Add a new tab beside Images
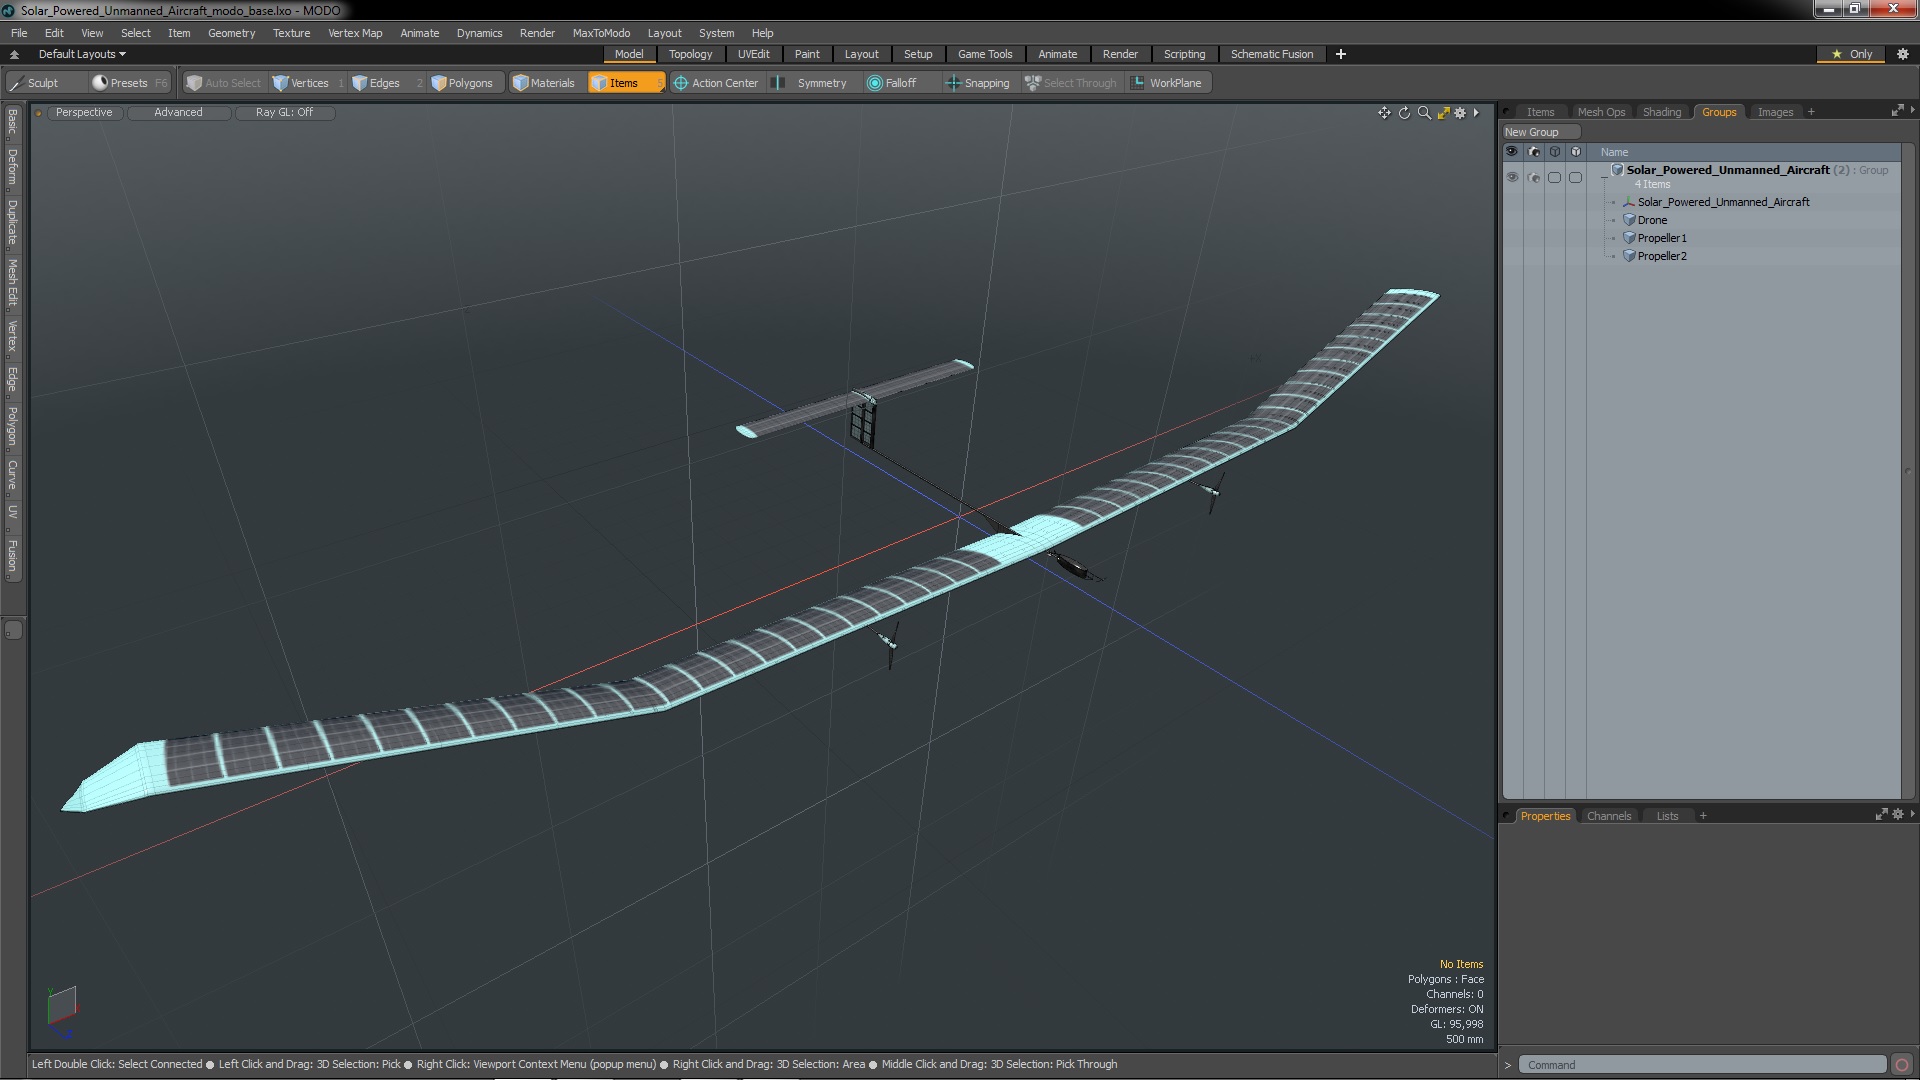This screenshot has width=1920, height=1080. tap(1811, 112)
